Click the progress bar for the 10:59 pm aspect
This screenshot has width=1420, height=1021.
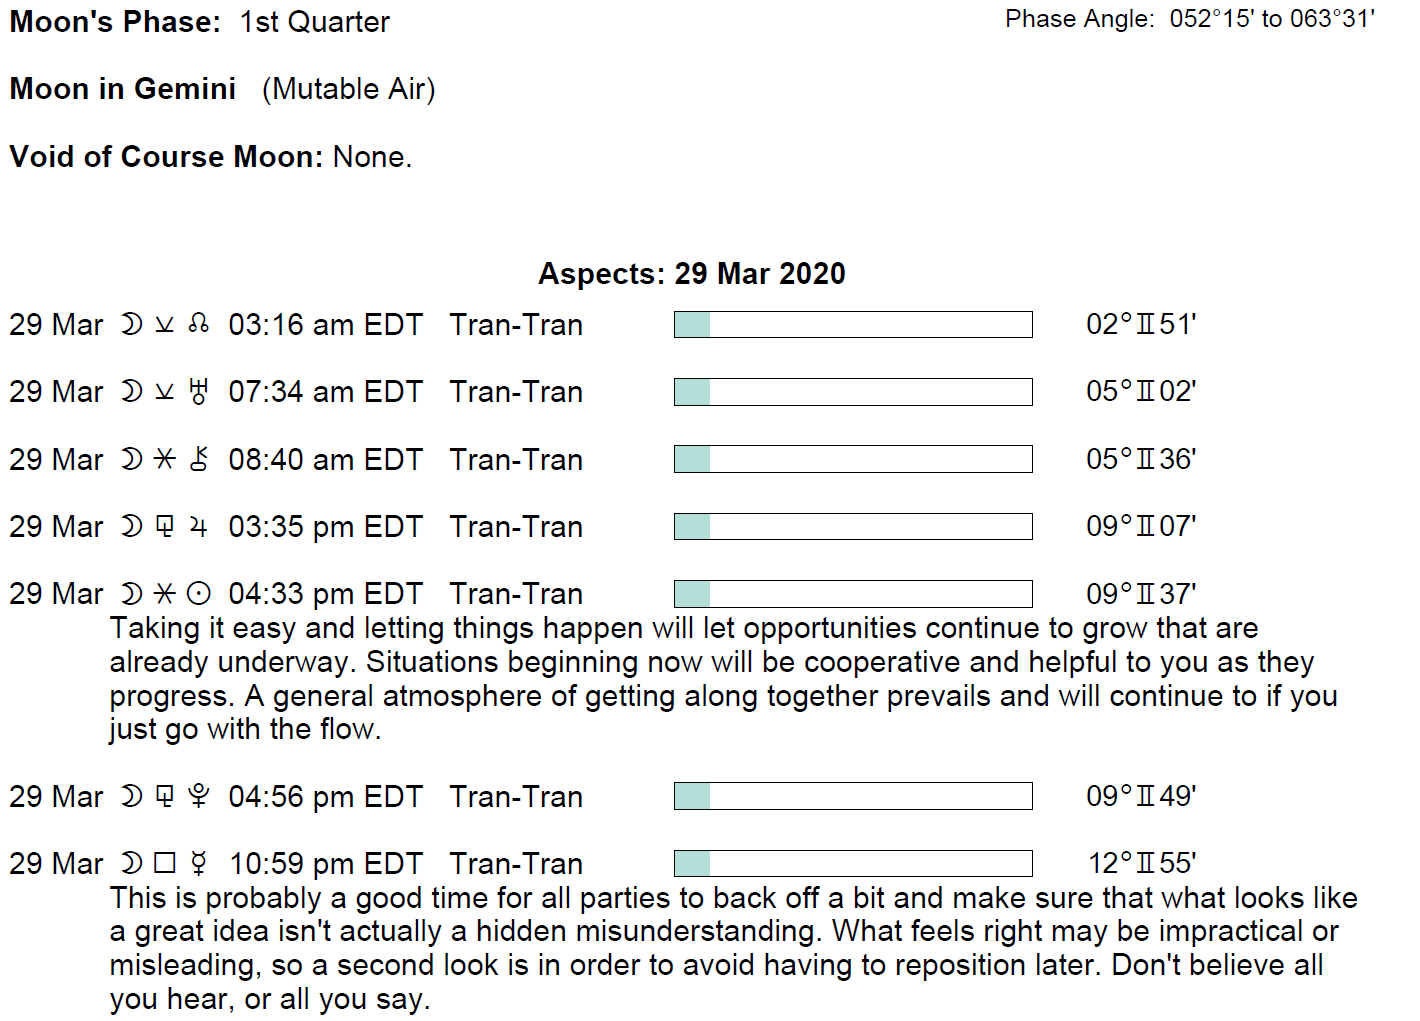(x=853, y=863)
